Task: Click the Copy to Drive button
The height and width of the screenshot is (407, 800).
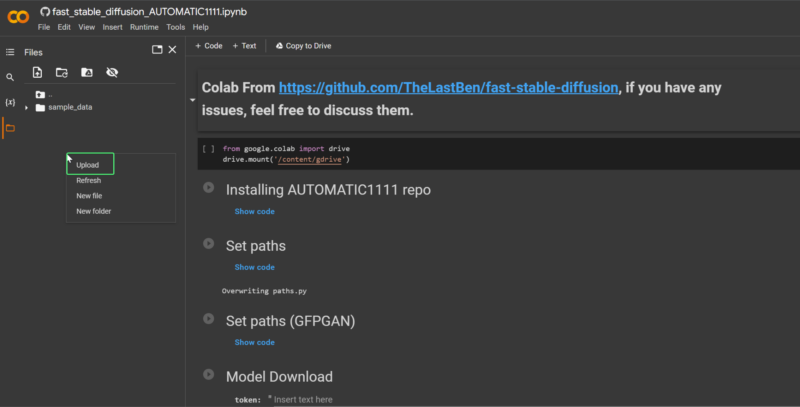Action: tap(303, 46)
